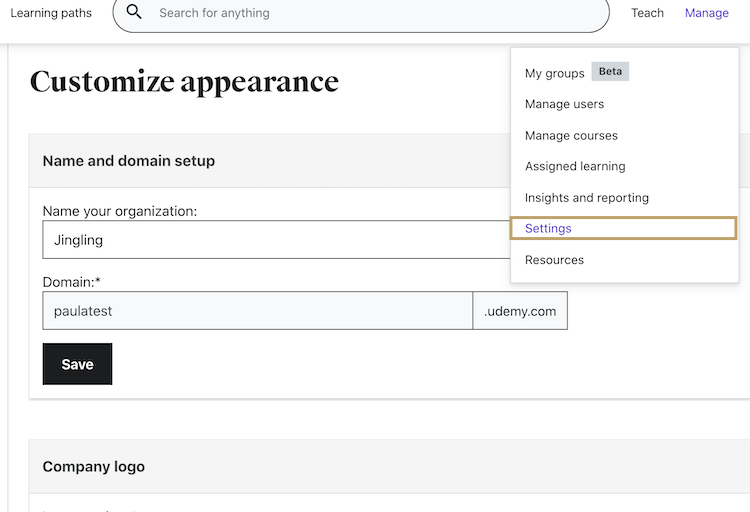Viewport: 750px width, 512px height.
Task: Click the Domain field containing paulatest
Action: (257, 311)
